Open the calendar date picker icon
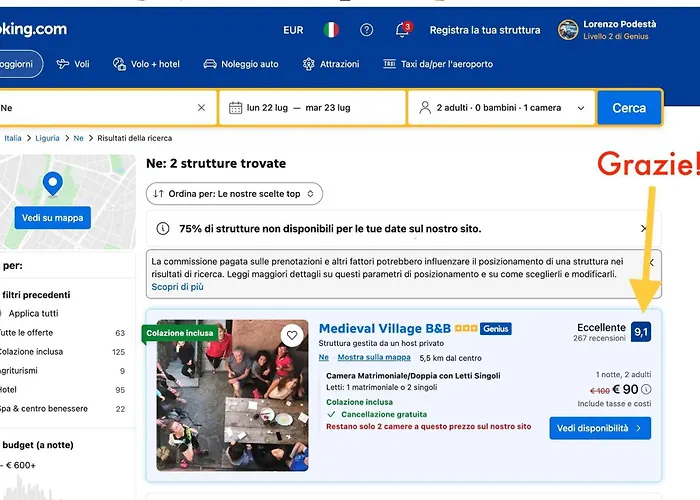The image size is (700, 500). (x=235, y=108)
